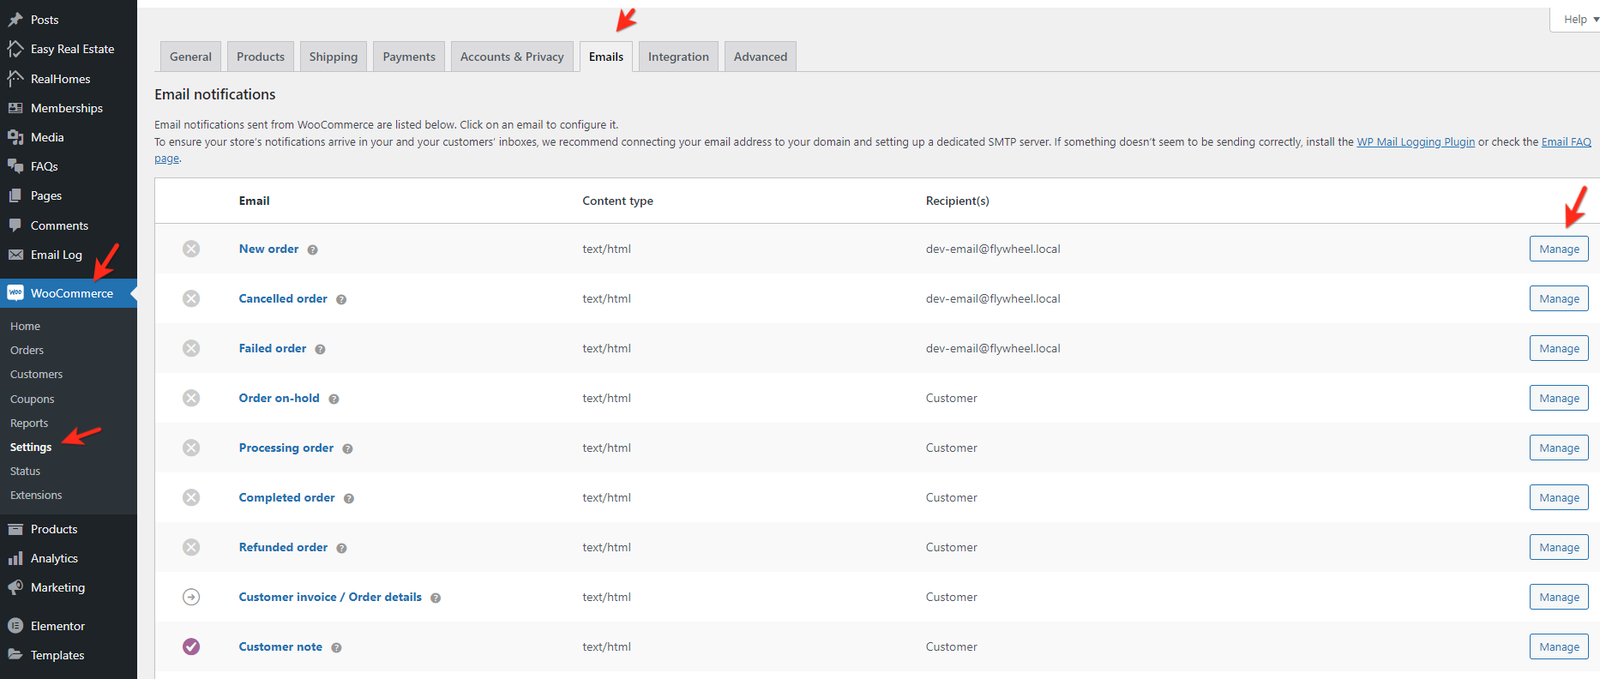The width and height of the screenshot is (1600, 679).
Task: Click the Posts pin icon in sidebar
Action: 15,20
